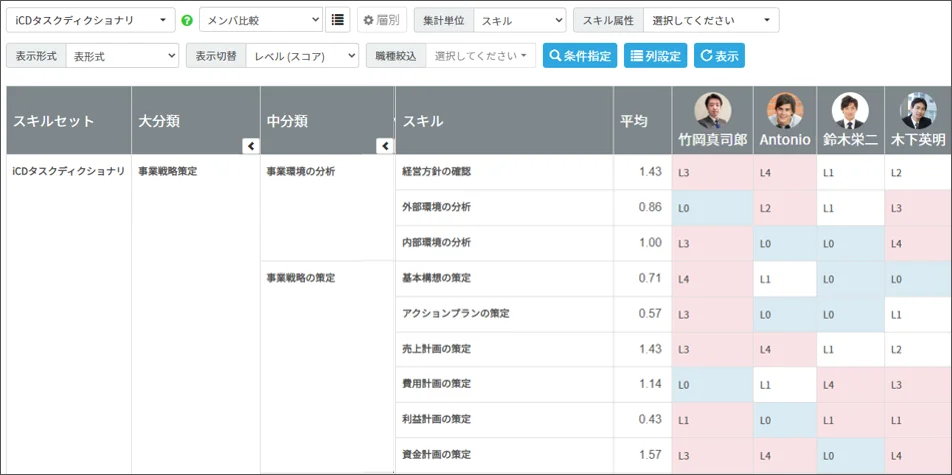
Task: Open the 表示形式 dropdown
Action: [x=122, y=56]
